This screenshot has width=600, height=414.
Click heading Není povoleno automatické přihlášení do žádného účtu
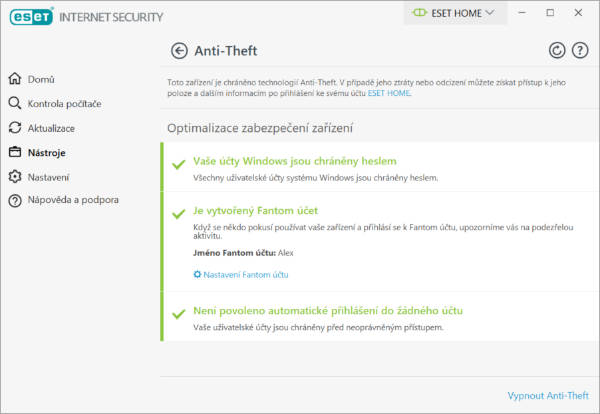tap(328, 311)
